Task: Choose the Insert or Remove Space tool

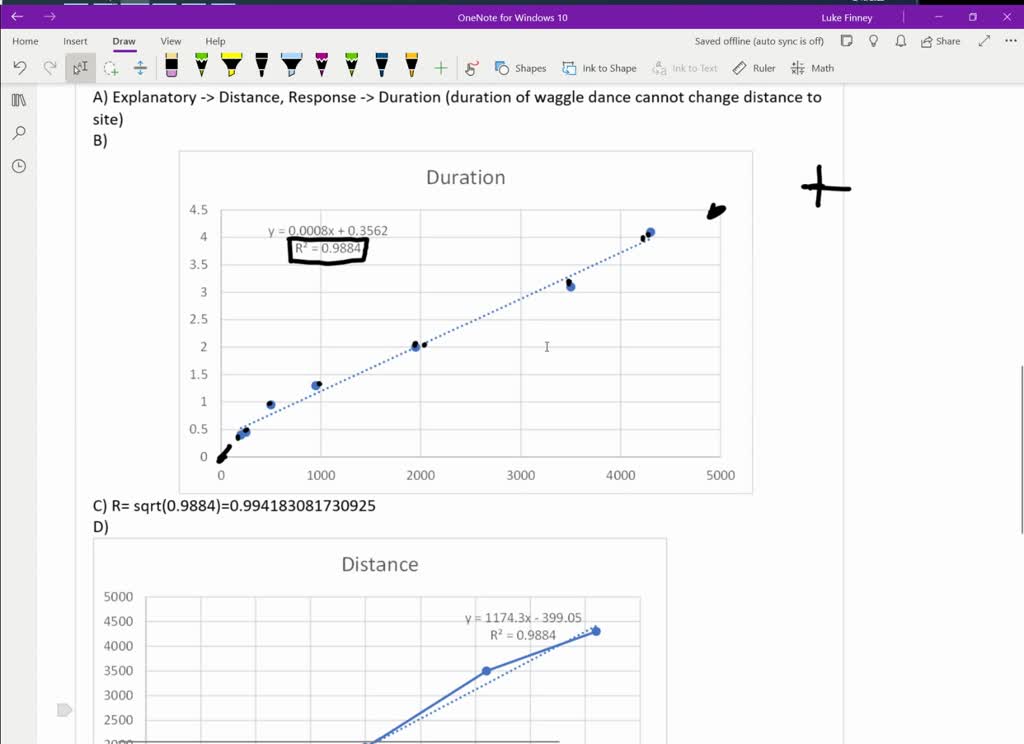Action: tap(140, 68)
